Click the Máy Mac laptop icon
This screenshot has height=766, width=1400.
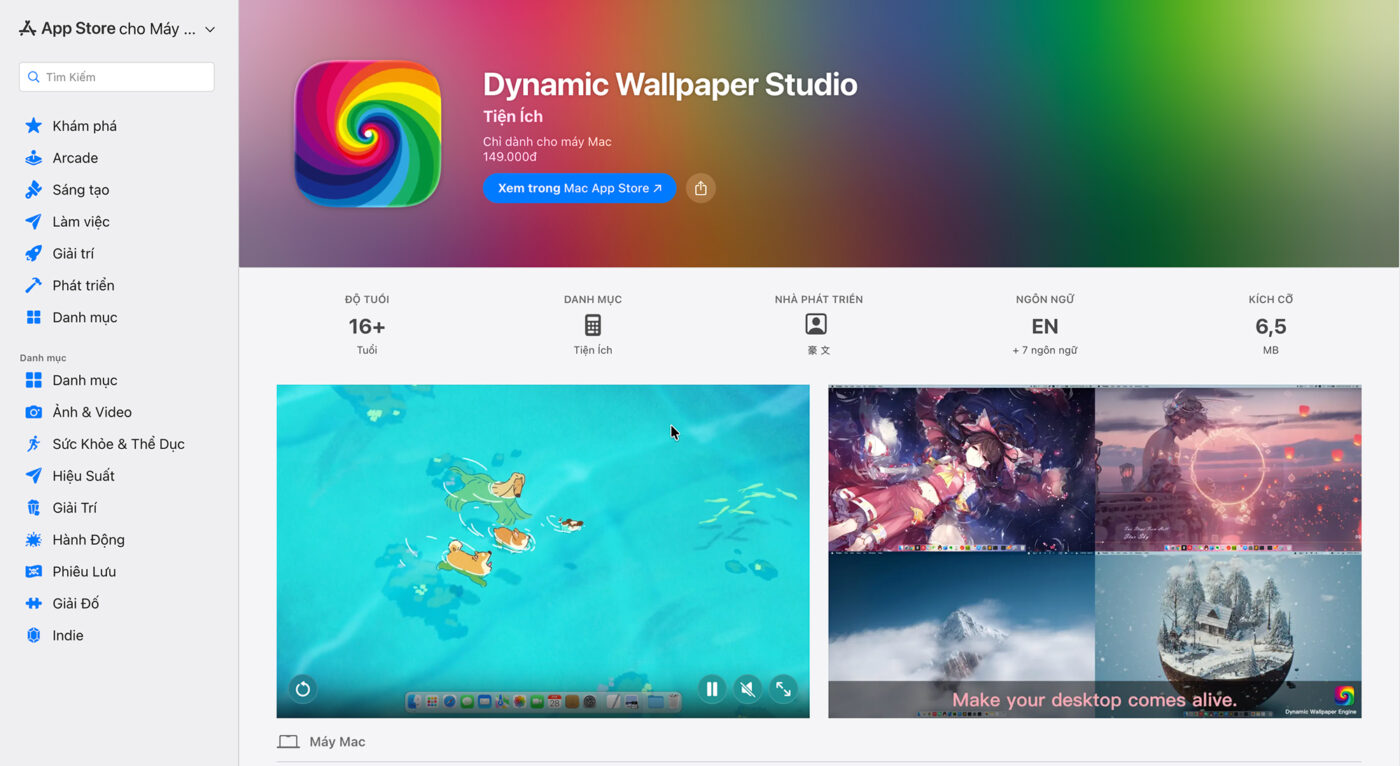click(x=288, y=742)
